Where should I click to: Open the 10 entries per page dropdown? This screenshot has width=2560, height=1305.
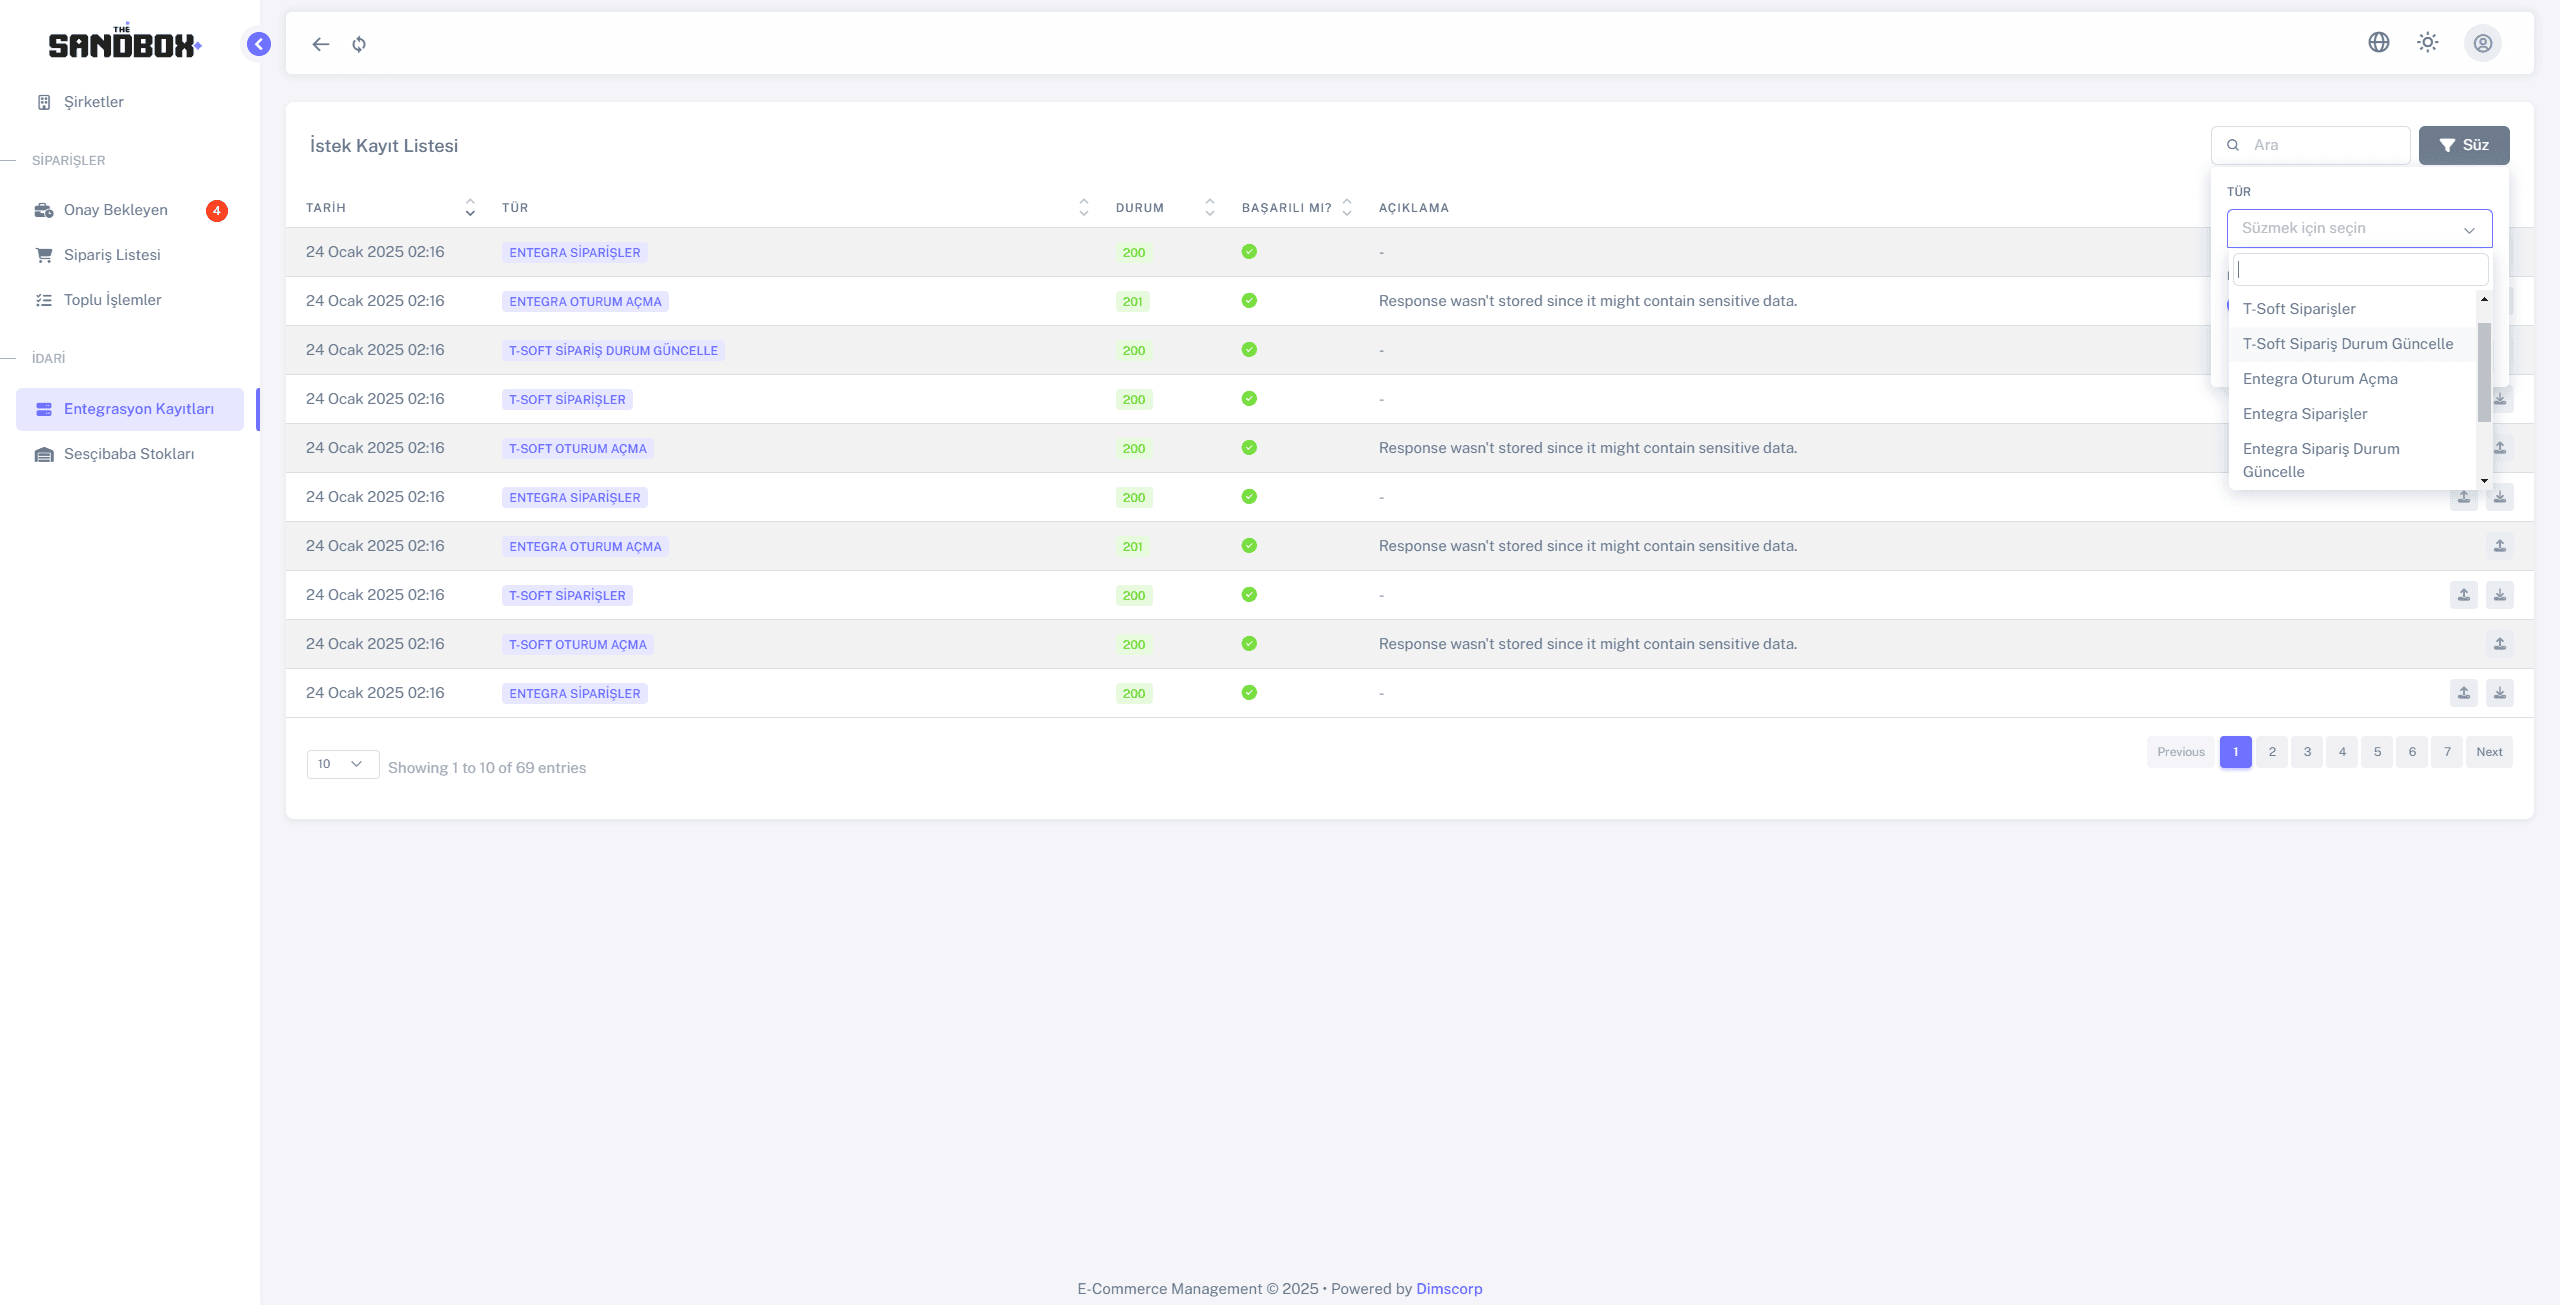click(x=342, y=764)
